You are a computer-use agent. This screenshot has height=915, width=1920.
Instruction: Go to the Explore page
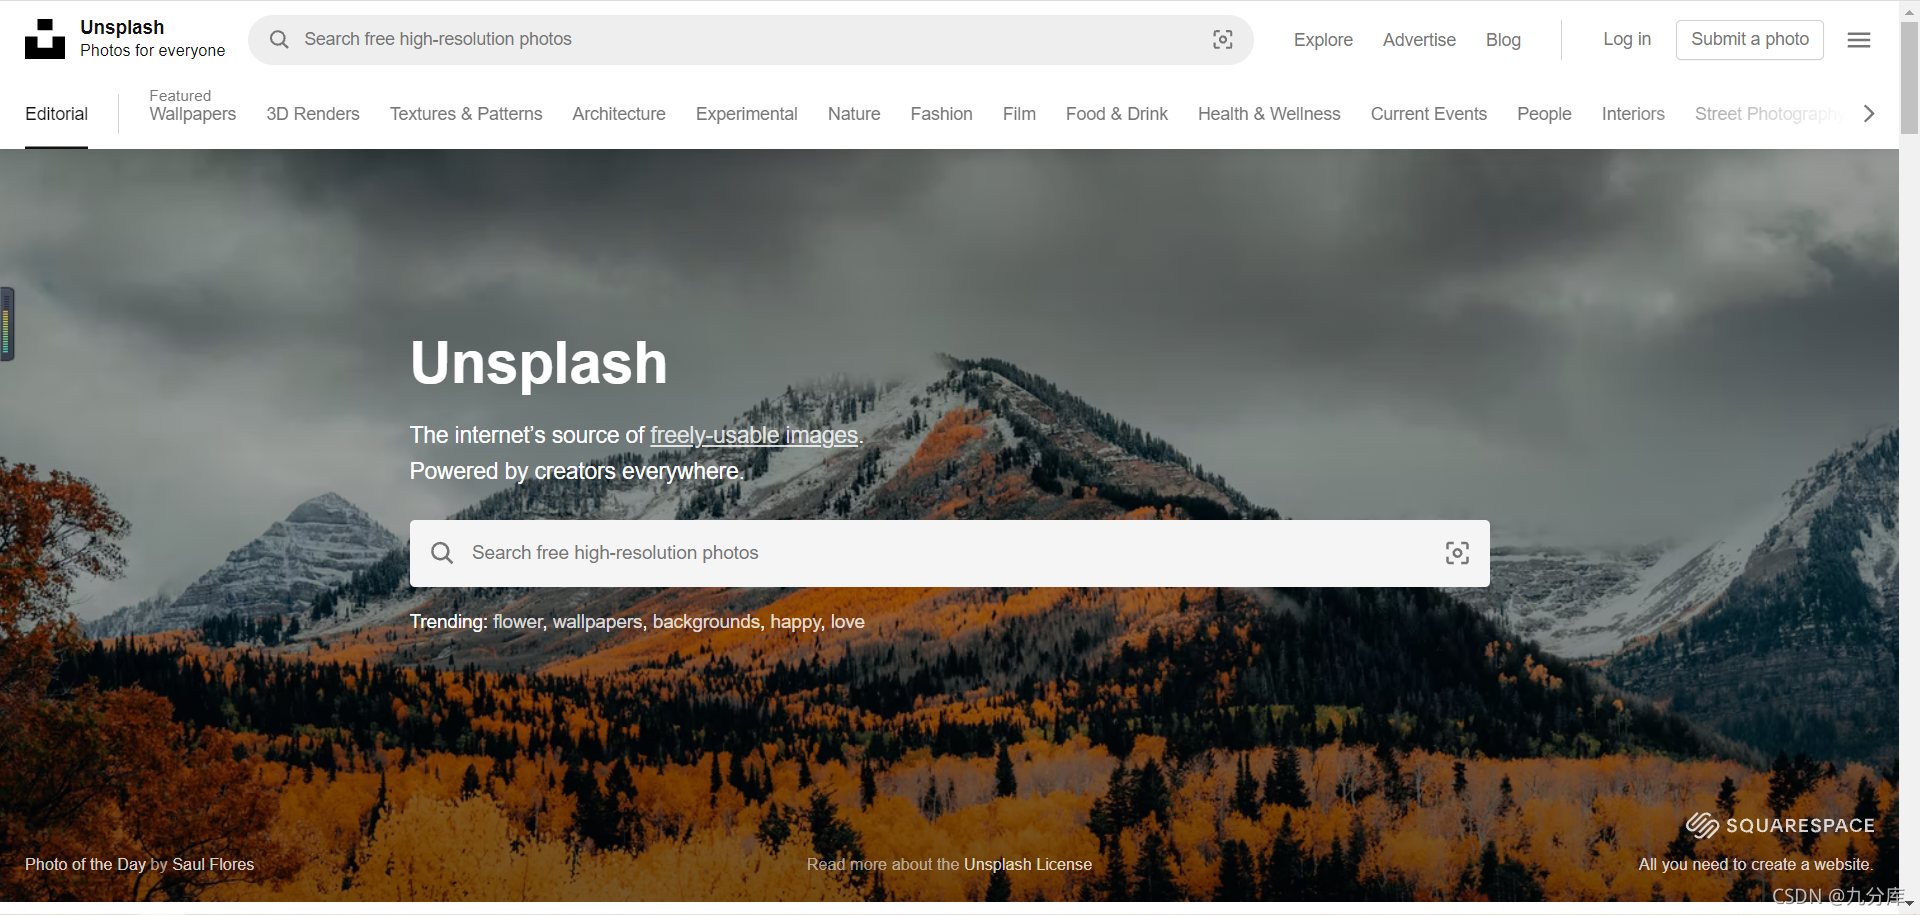point(1323,40)
